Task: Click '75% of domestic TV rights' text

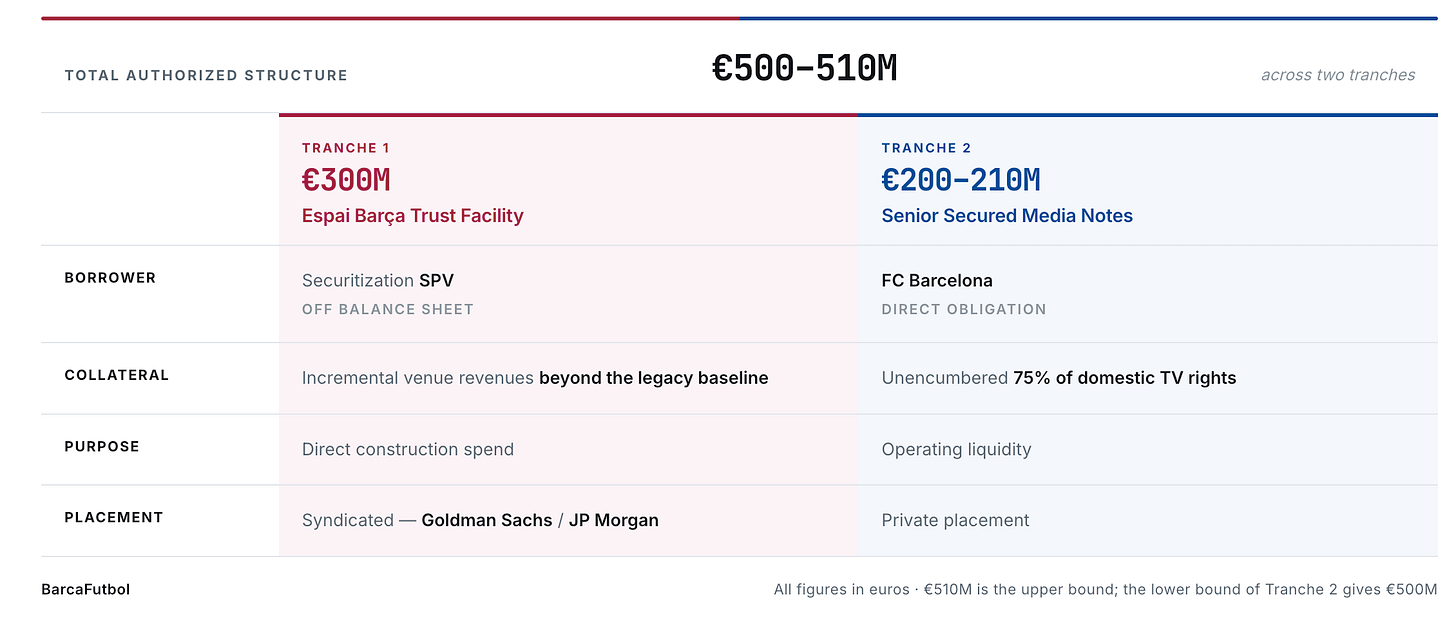Action: 1125,378
